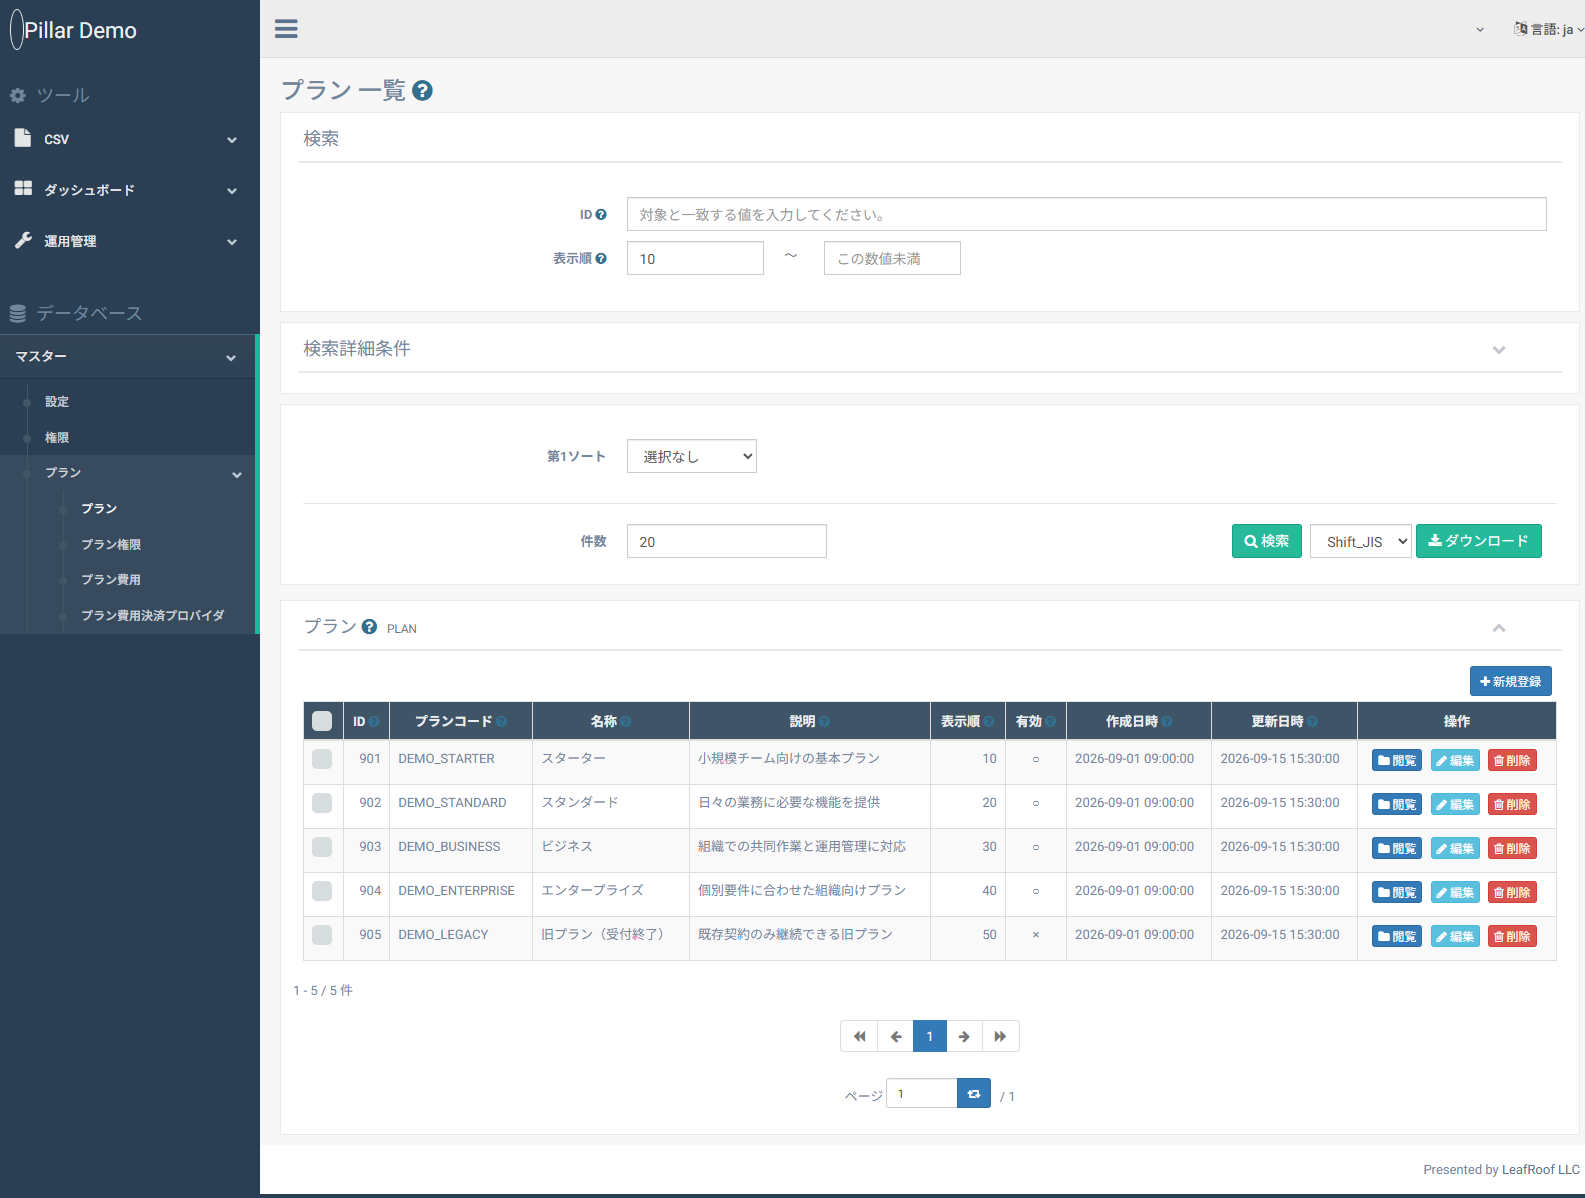Check the row checkbox for DEMO_ENTERPRISE
Screen dimensions: 1585x1198
click(322, 891)
